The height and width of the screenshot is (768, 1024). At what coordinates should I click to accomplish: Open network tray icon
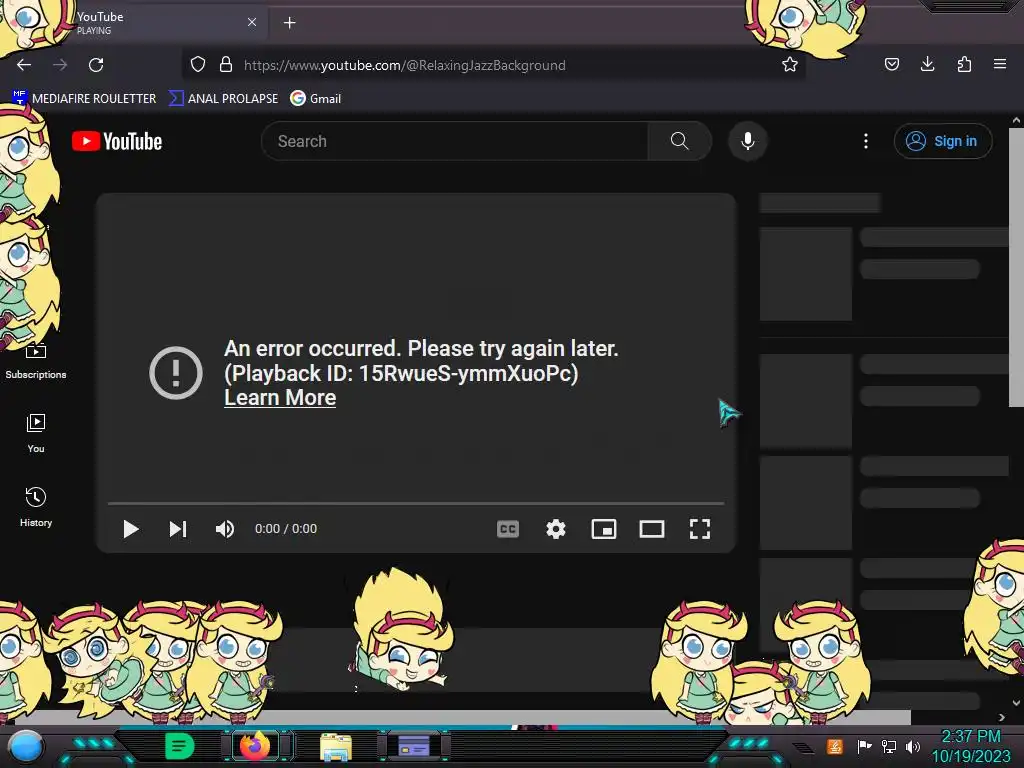[x=889, y=746]
